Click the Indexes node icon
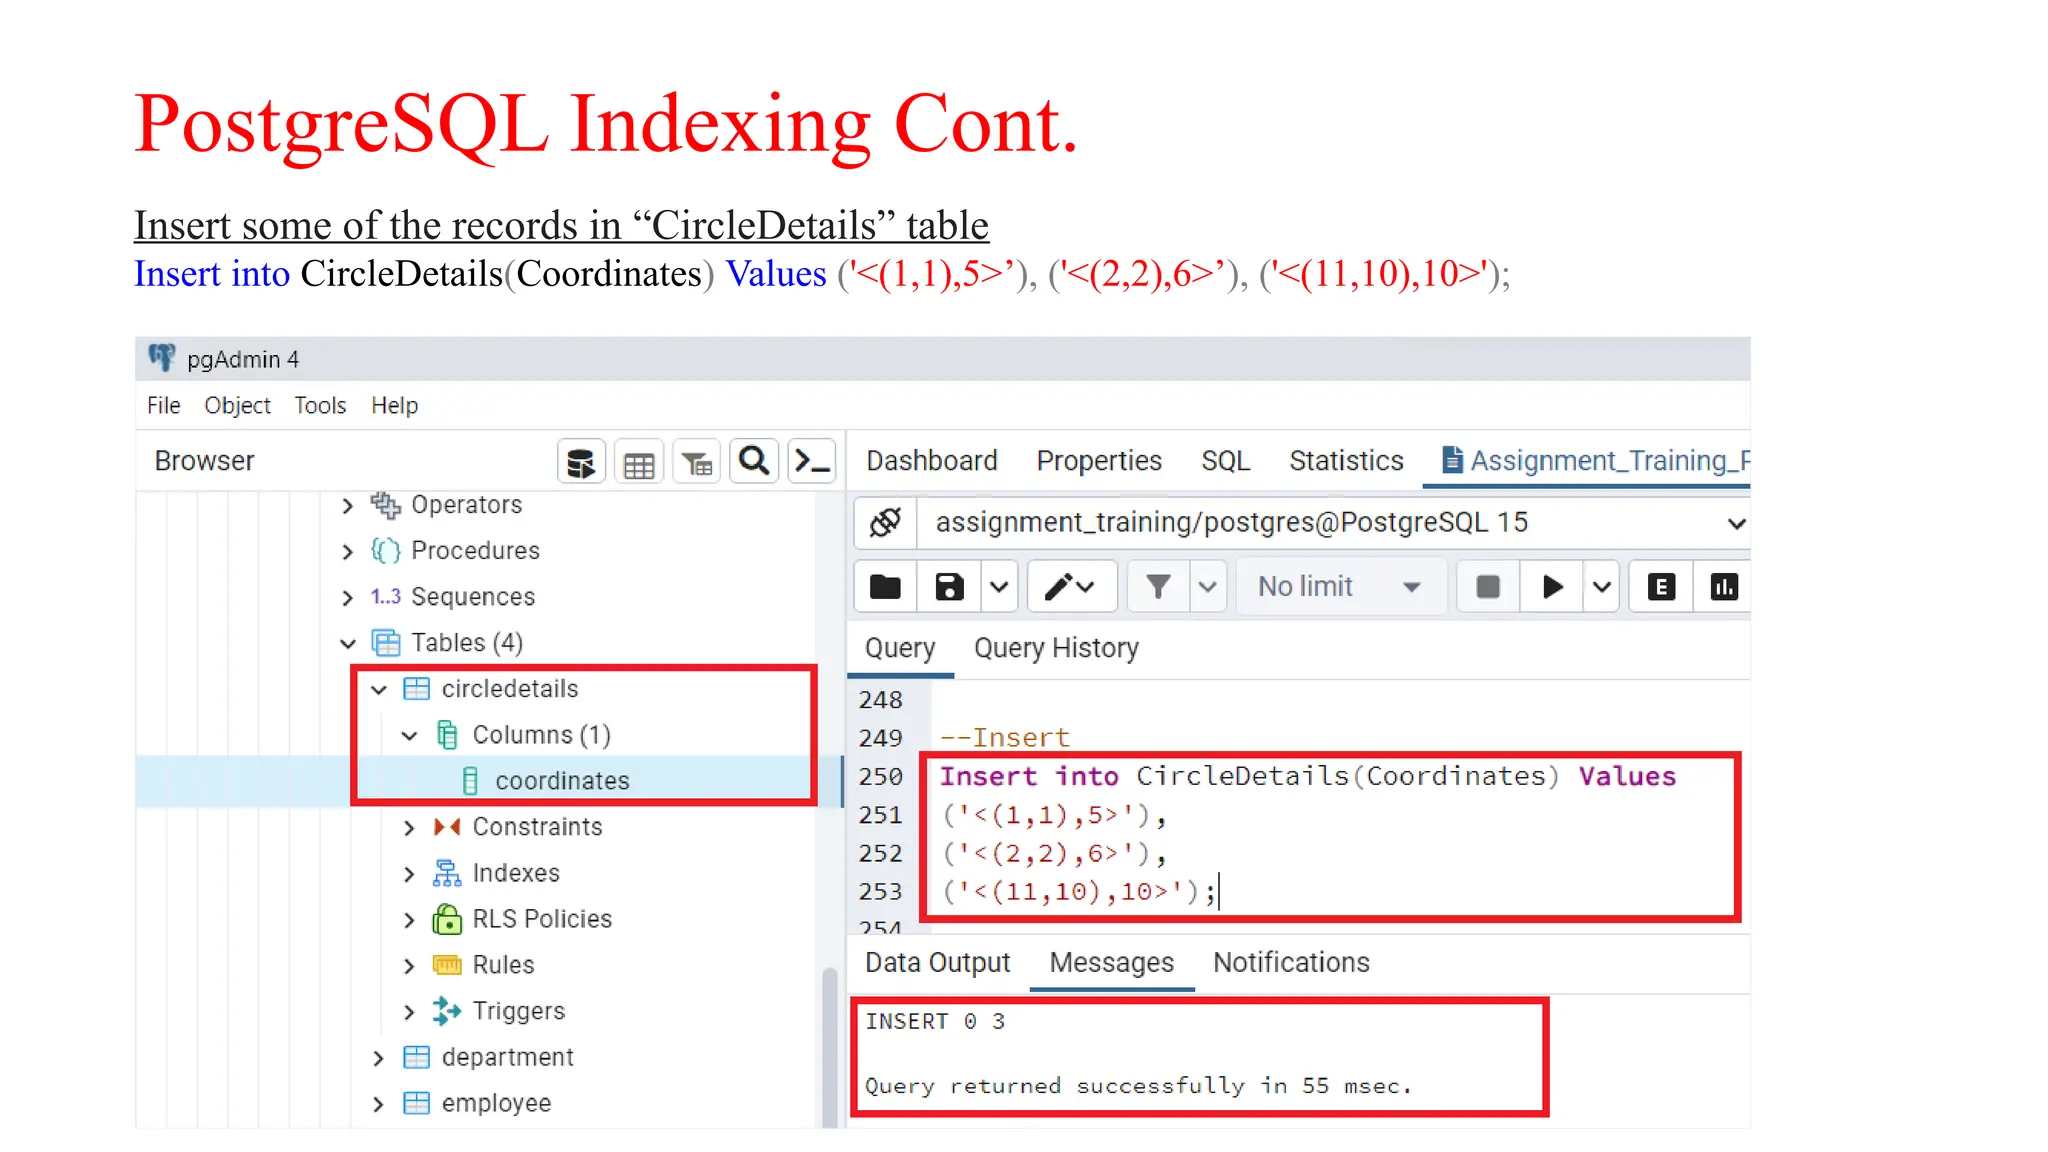The height and width of the screenshot is (1152, 2048). pos(447,873)
